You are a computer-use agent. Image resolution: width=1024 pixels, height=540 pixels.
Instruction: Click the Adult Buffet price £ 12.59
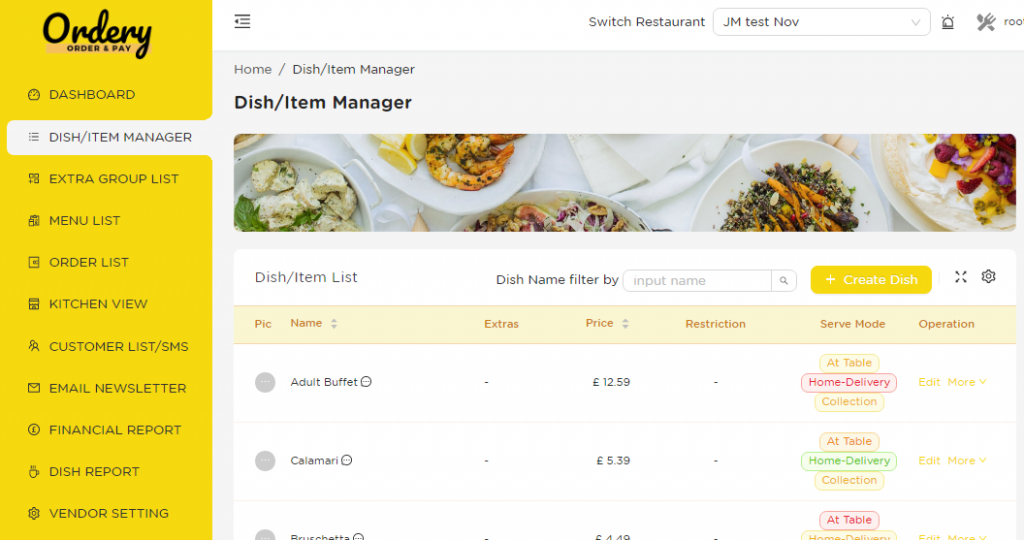(611, 382)
